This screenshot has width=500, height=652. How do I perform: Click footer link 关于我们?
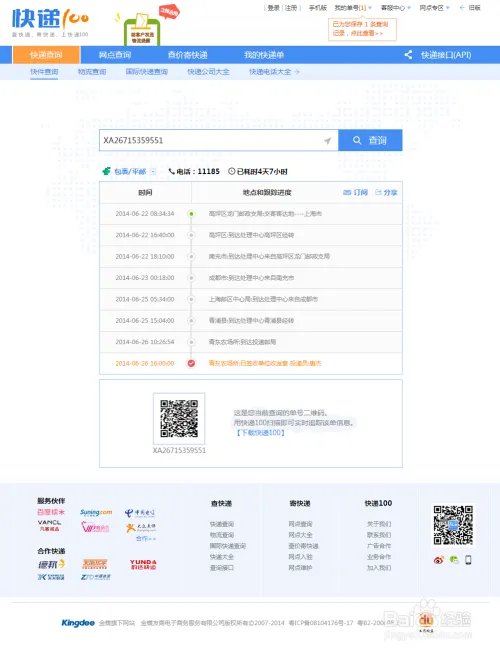point(379,524)
